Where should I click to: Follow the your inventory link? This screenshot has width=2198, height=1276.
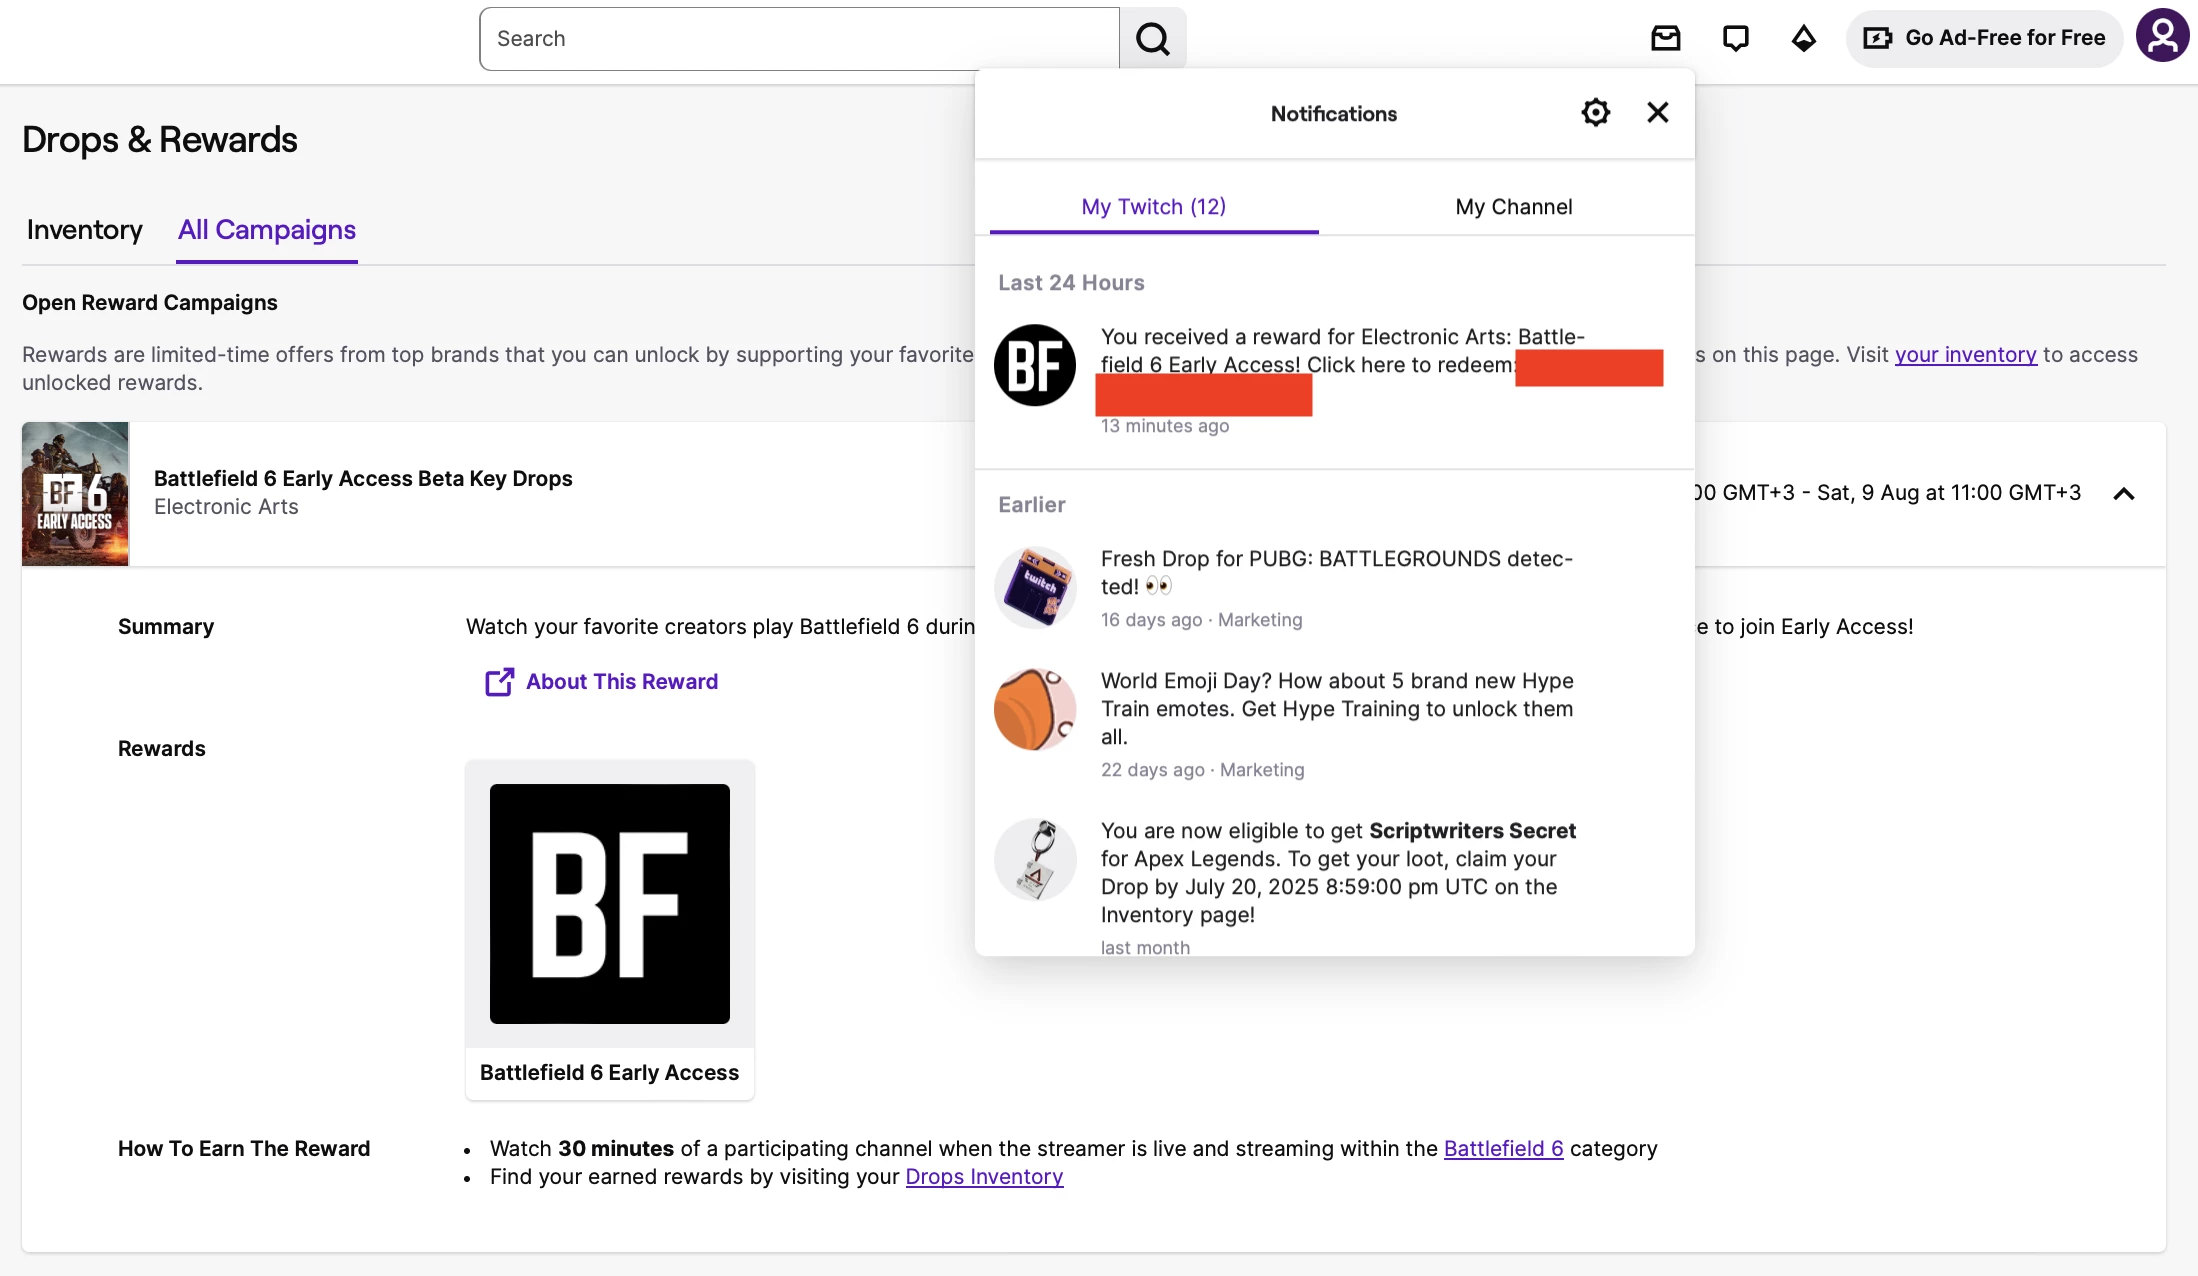coord(1965,354)
